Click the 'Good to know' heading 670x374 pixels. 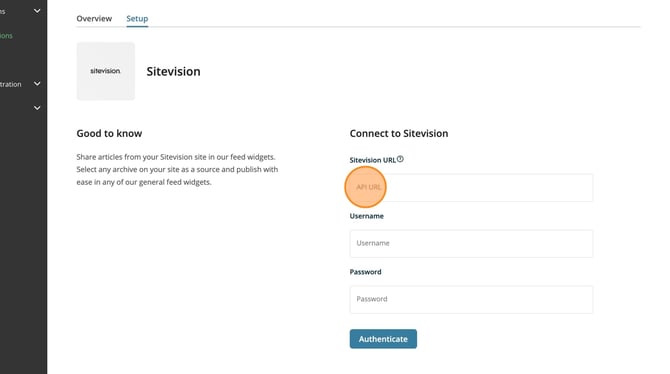pos(109,133)
